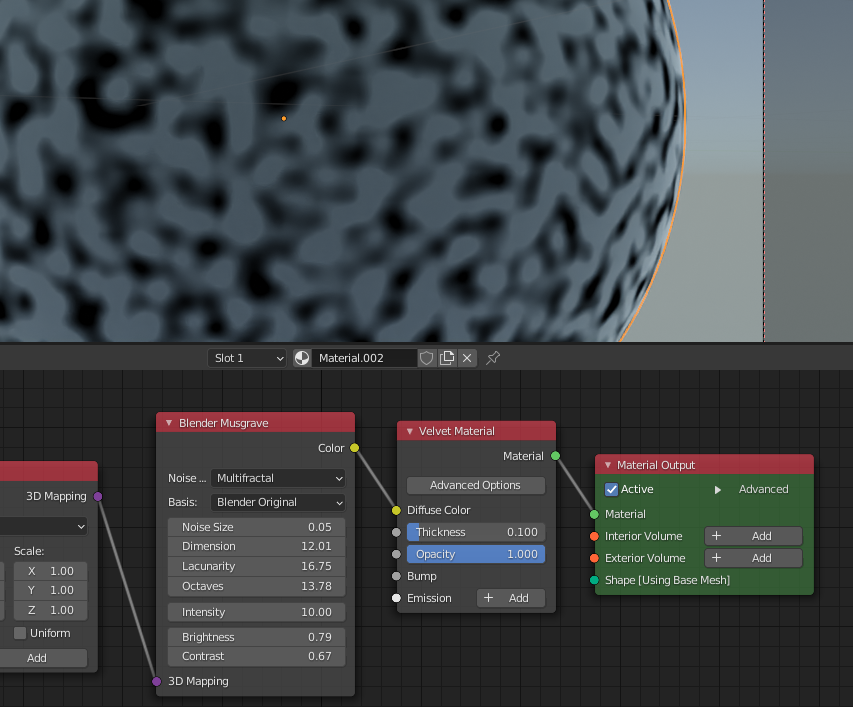
Task: Pin the node tree with pin icon
Action: point(493,358)
